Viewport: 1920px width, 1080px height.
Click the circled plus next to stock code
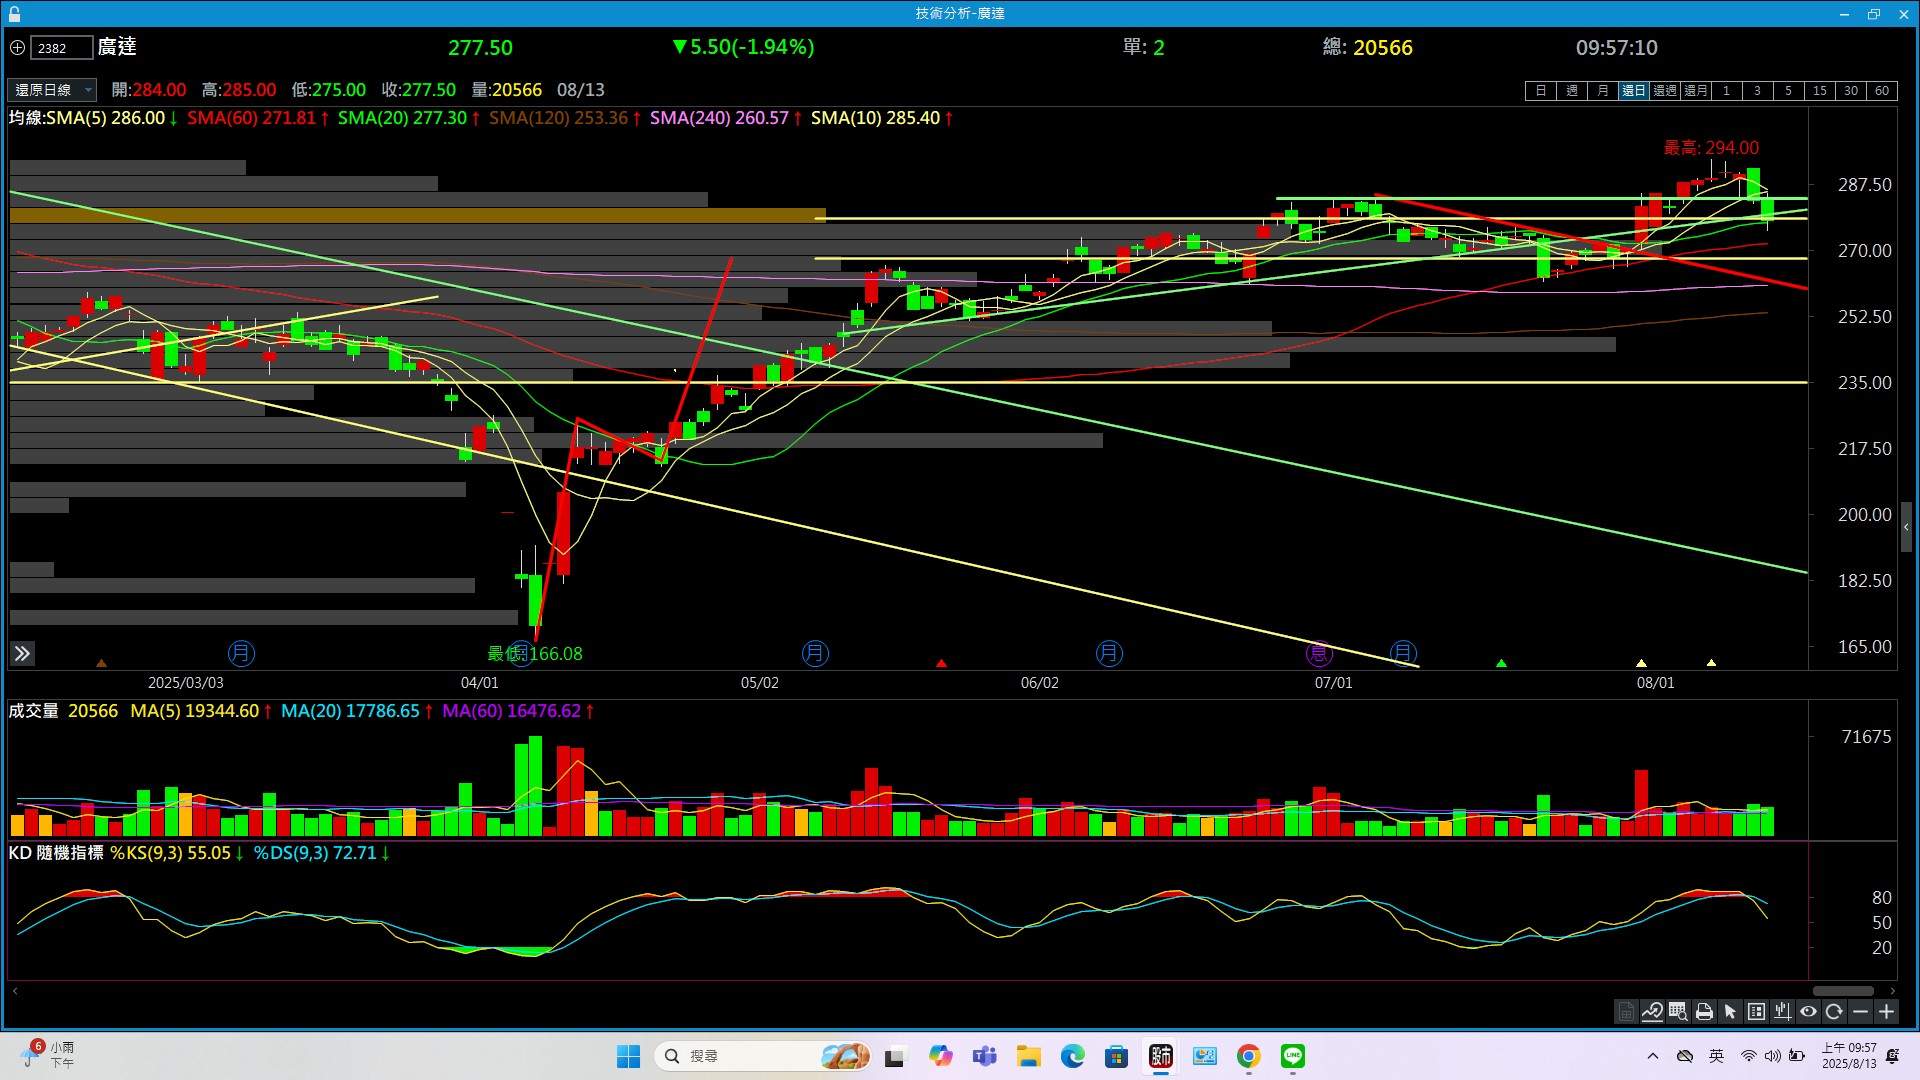[x=17, y=47]
